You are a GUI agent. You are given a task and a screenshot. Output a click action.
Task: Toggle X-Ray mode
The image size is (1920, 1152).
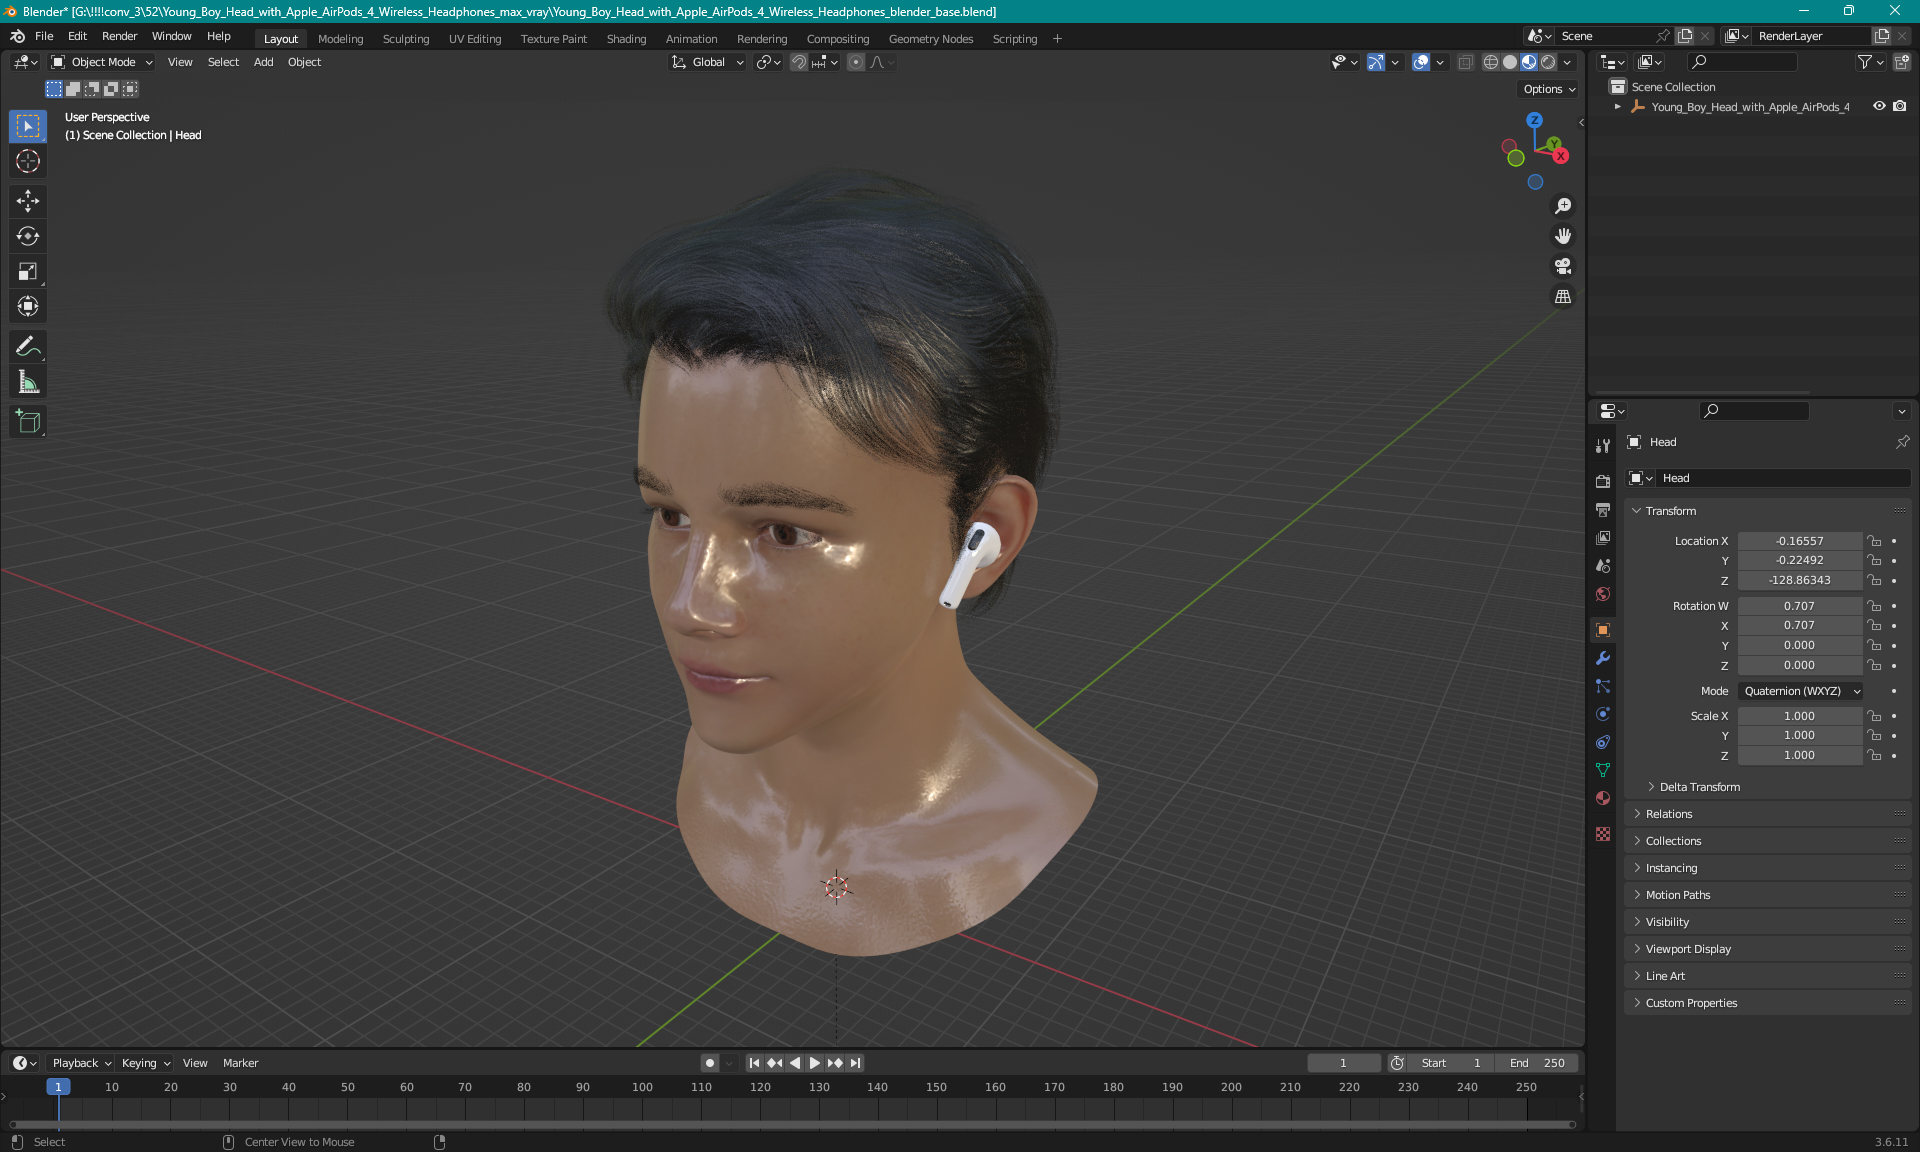[x=1466, y=62]
